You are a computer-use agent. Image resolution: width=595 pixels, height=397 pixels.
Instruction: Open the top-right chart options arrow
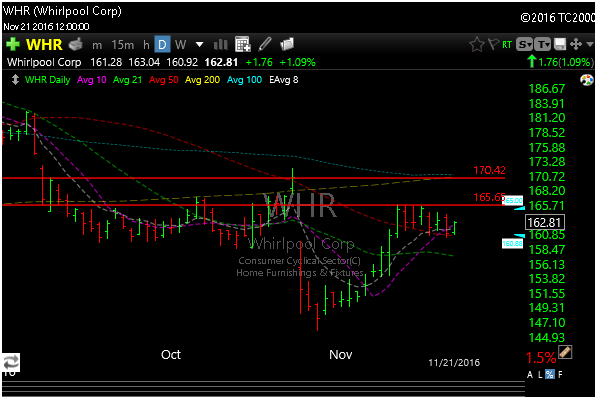590,44
